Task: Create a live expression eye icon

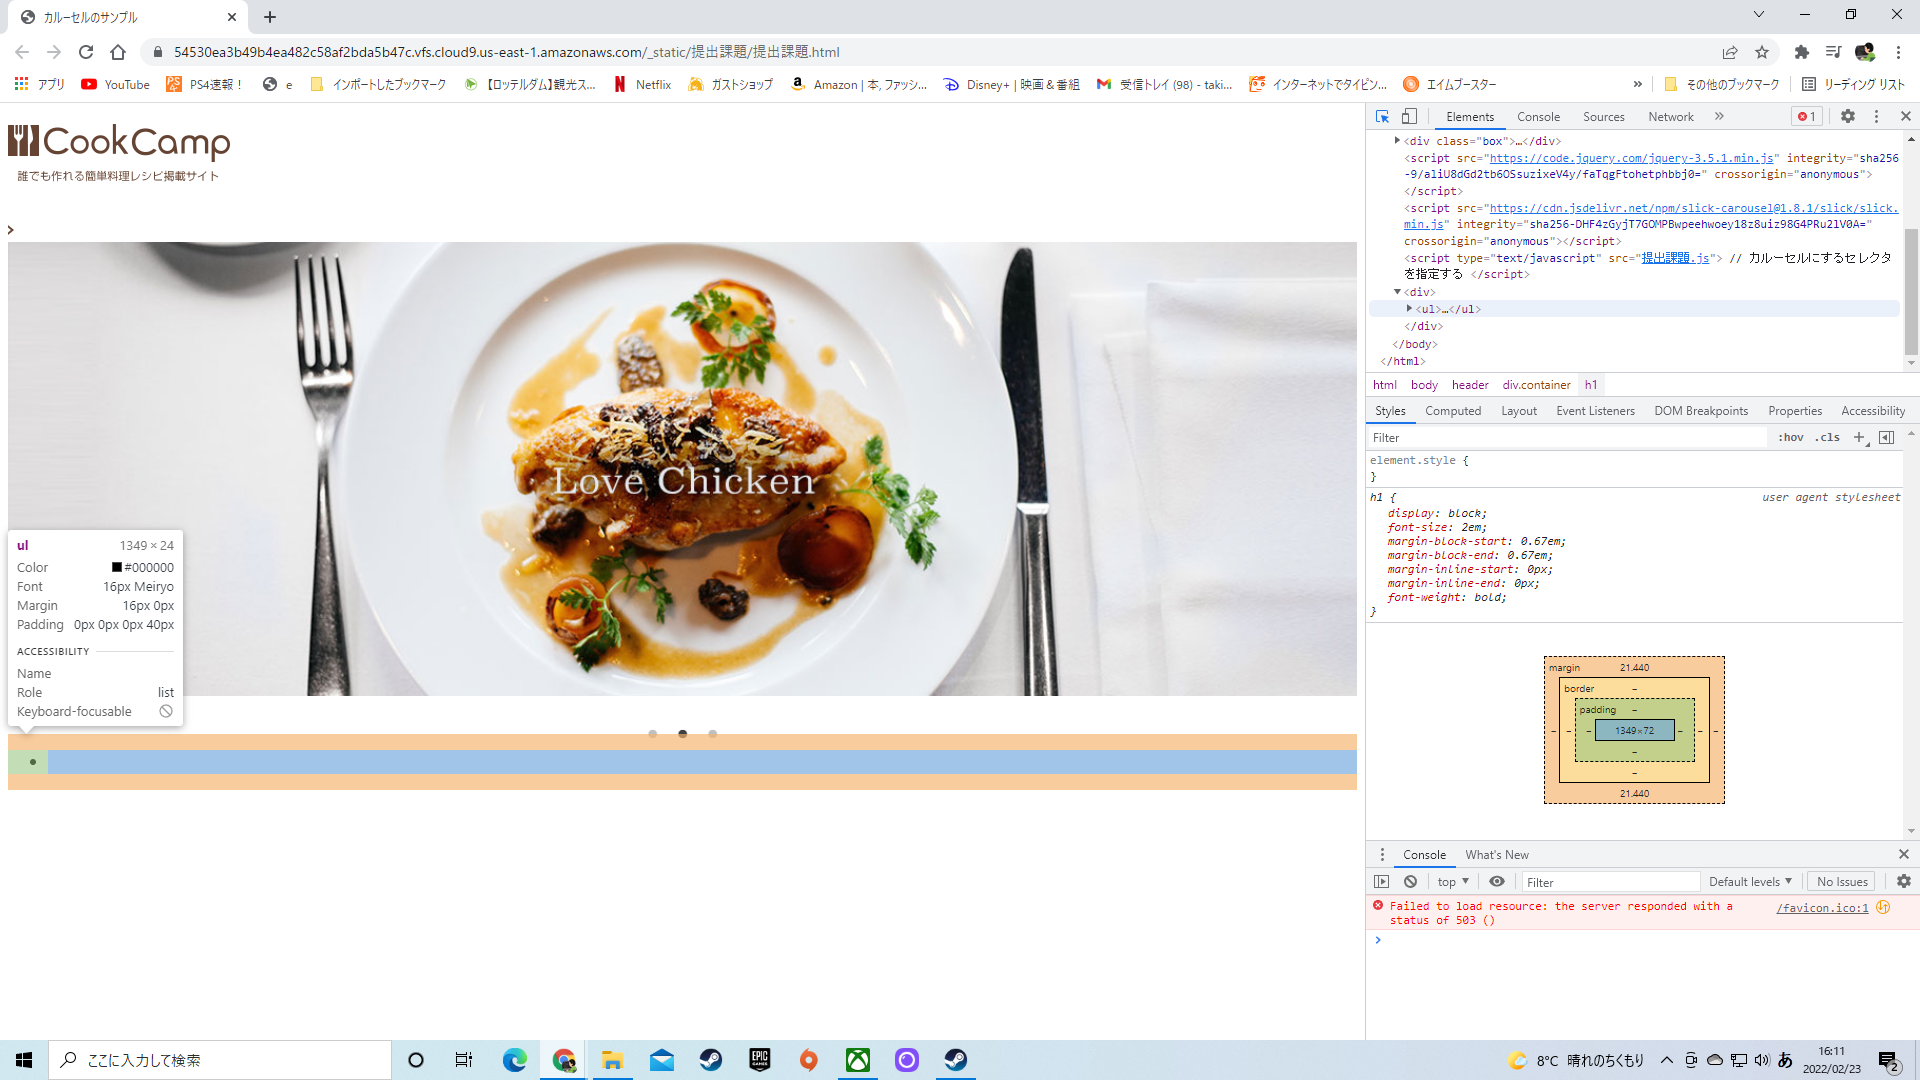Action: pos(1497,882)
